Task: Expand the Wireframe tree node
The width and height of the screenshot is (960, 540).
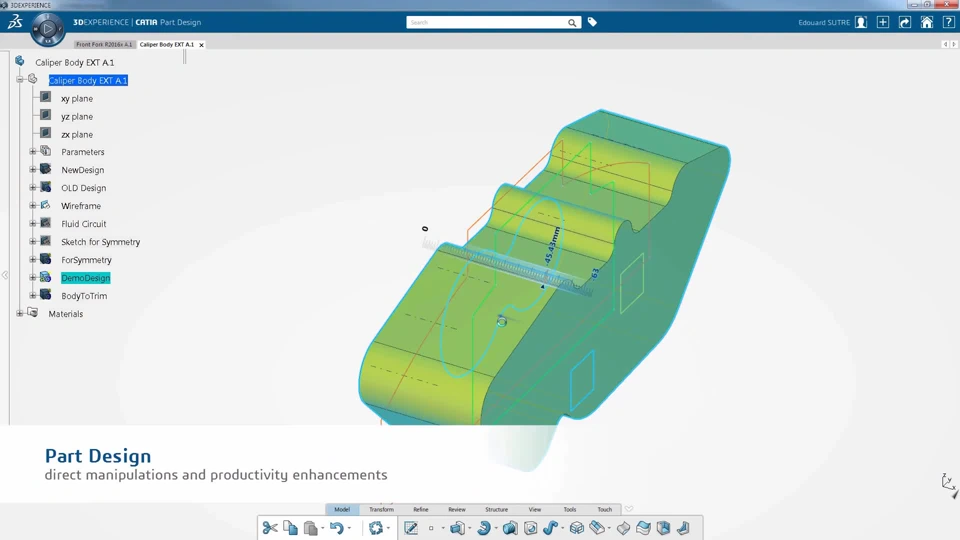Action: click(x=32, y=206)
